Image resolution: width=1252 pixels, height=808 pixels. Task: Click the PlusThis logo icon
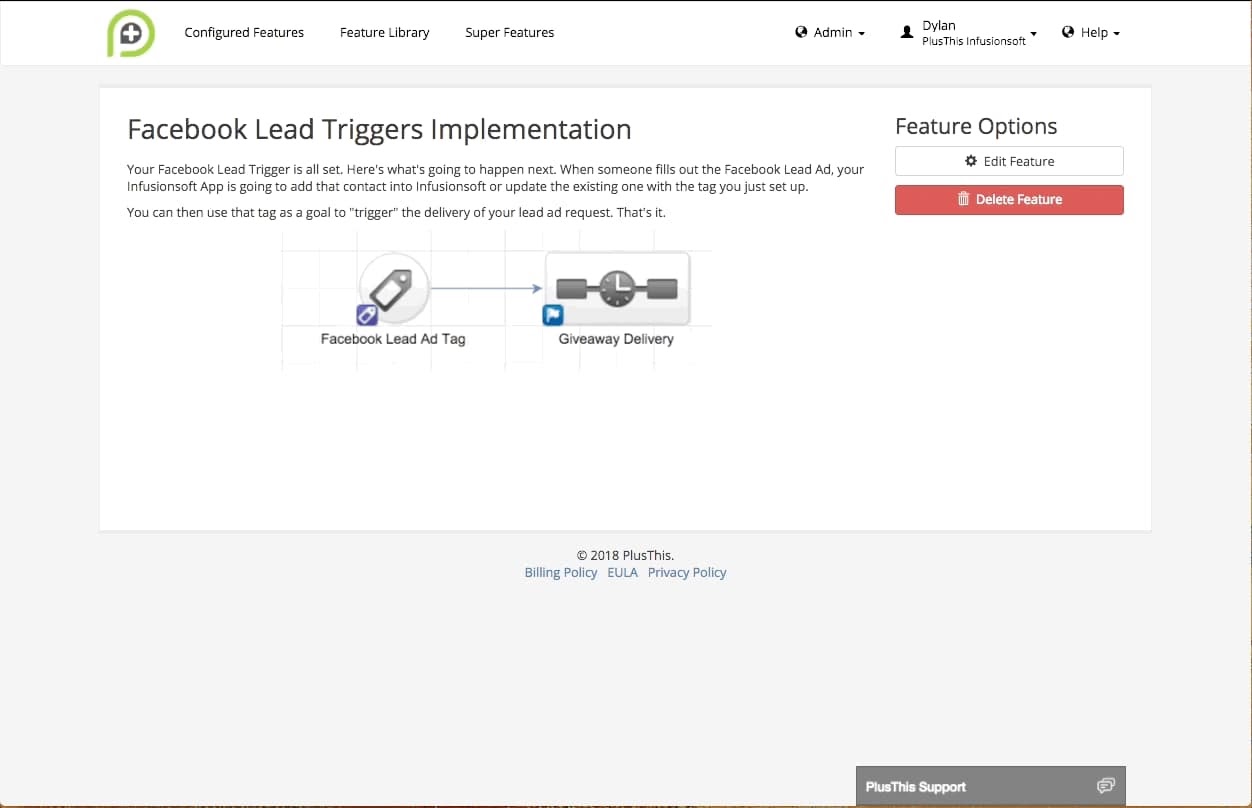point(131,33)
